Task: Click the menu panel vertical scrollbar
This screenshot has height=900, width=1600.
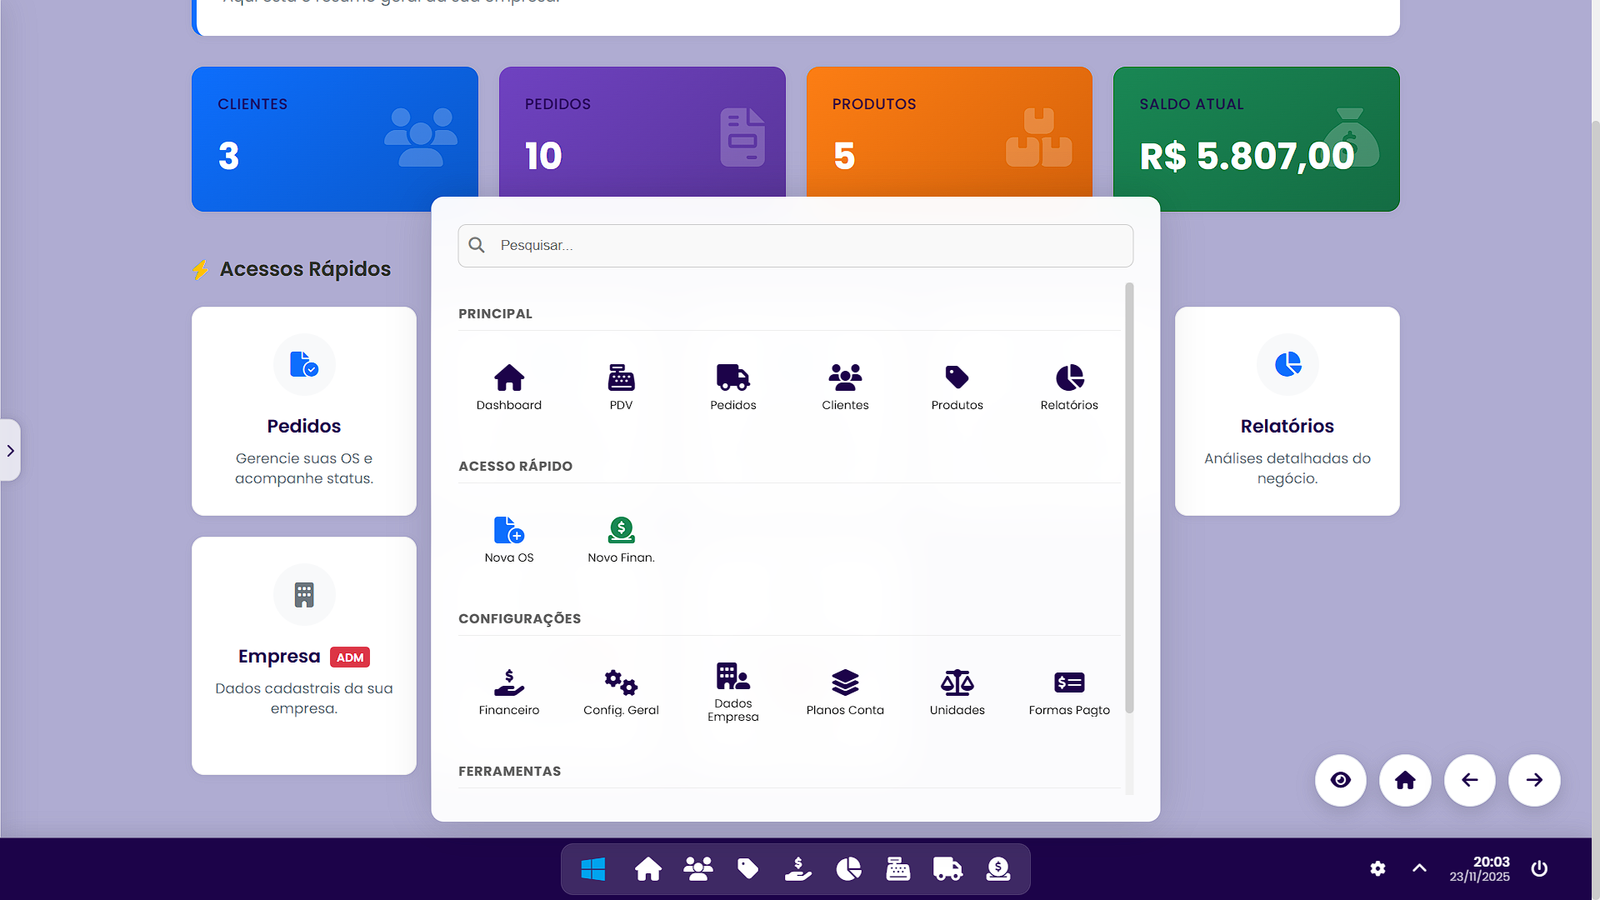Action: coord(1129,500)
